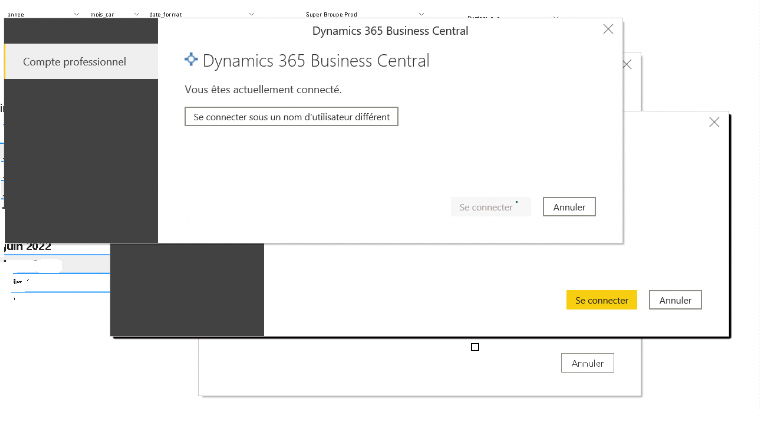This screenshot has height=426, width=760.
Task: Click the yellow Se connecter button
Action: pos(602,300)
